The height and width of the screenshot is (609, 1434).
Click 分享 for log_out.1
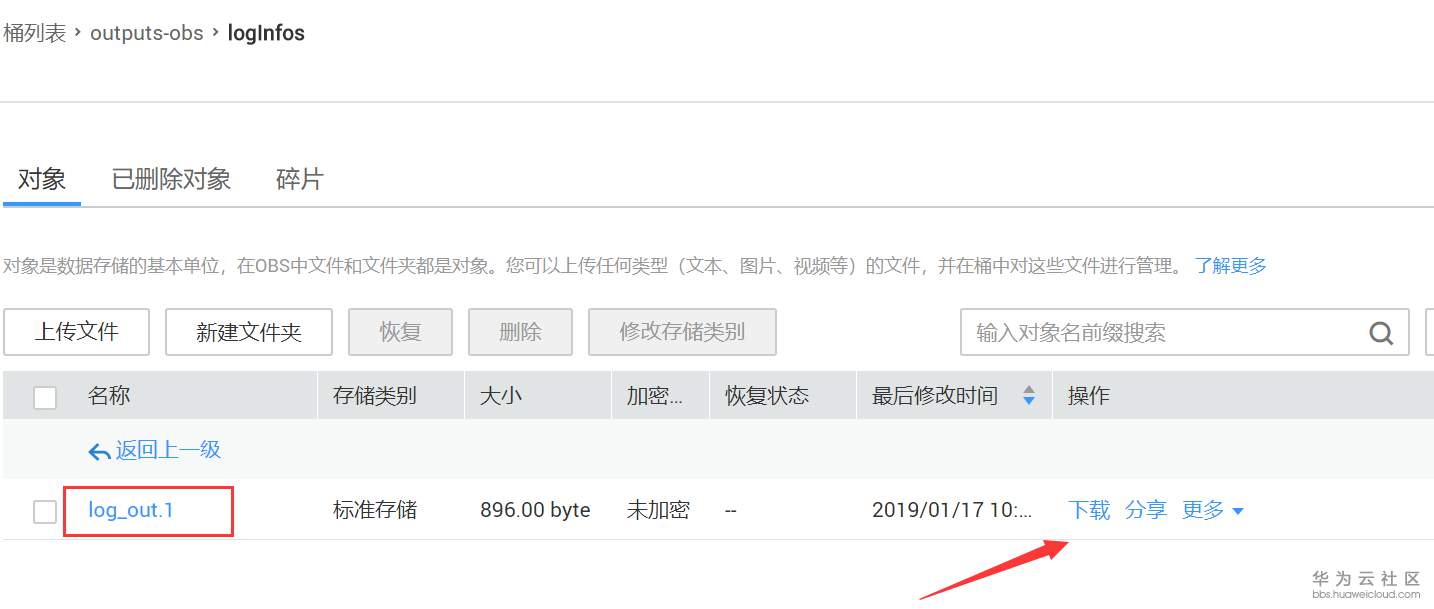click(1146, 510)
